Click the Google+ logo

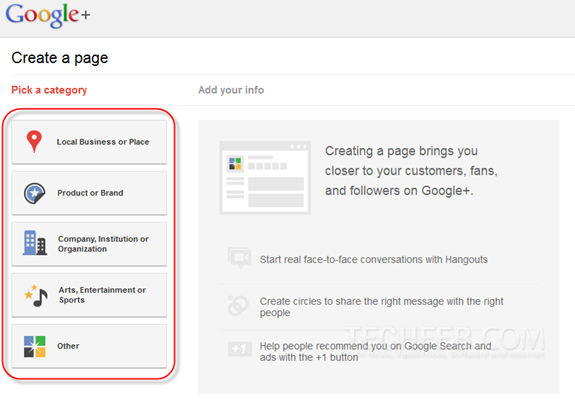[48, 15]
